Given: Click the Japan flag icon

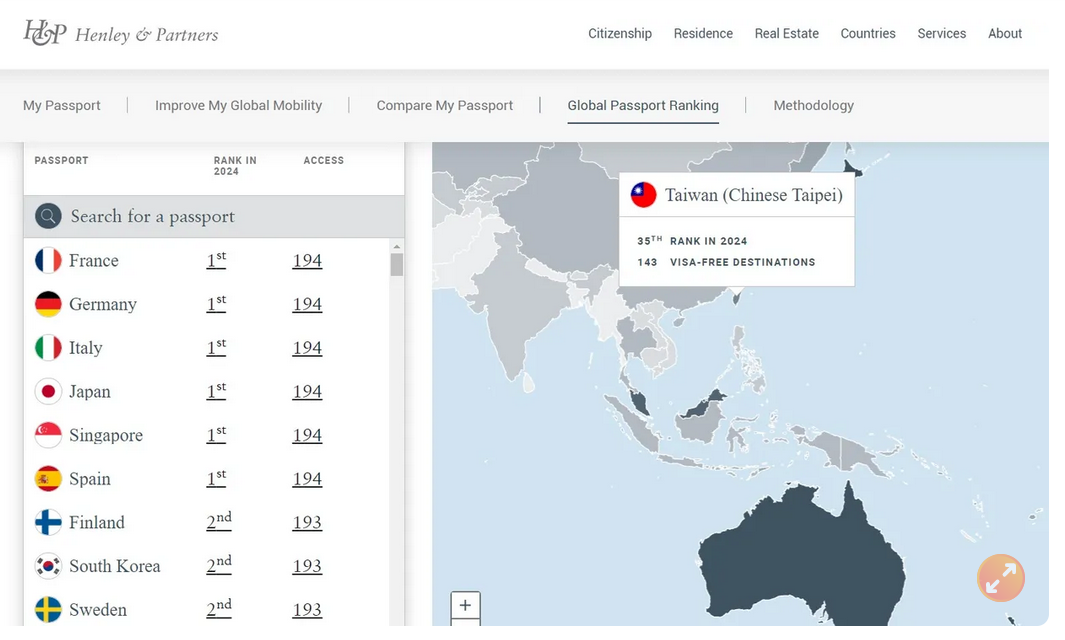Looking at the screenshot, I should [48, 391].
